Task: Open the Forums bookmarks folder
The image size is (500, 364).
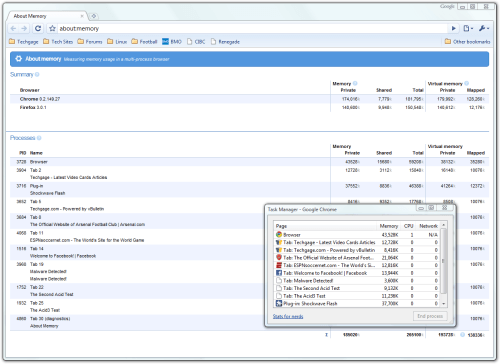Action: pyautogui.click(x=90, y=42)
